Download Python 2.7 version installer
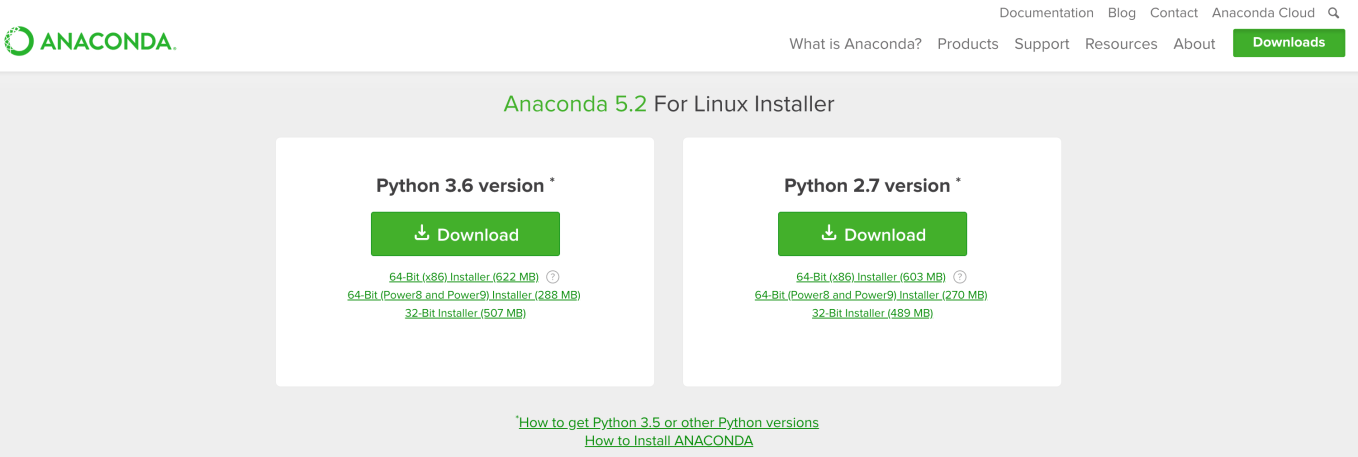The width and height of the screenshot is (1358, 457). [872, 234]
